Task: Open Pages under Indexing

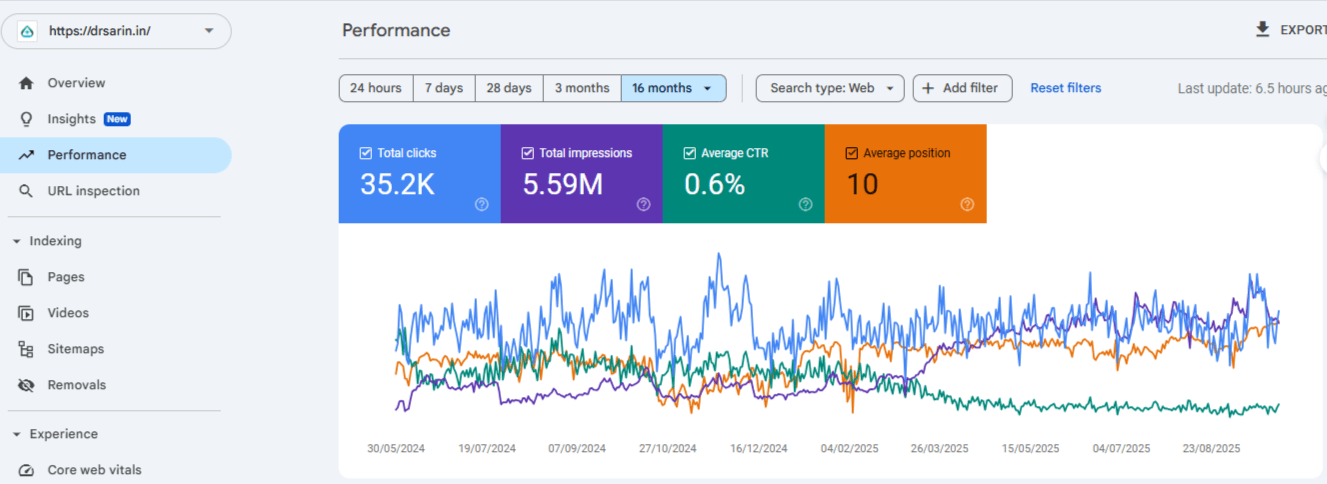Action: 115,277
